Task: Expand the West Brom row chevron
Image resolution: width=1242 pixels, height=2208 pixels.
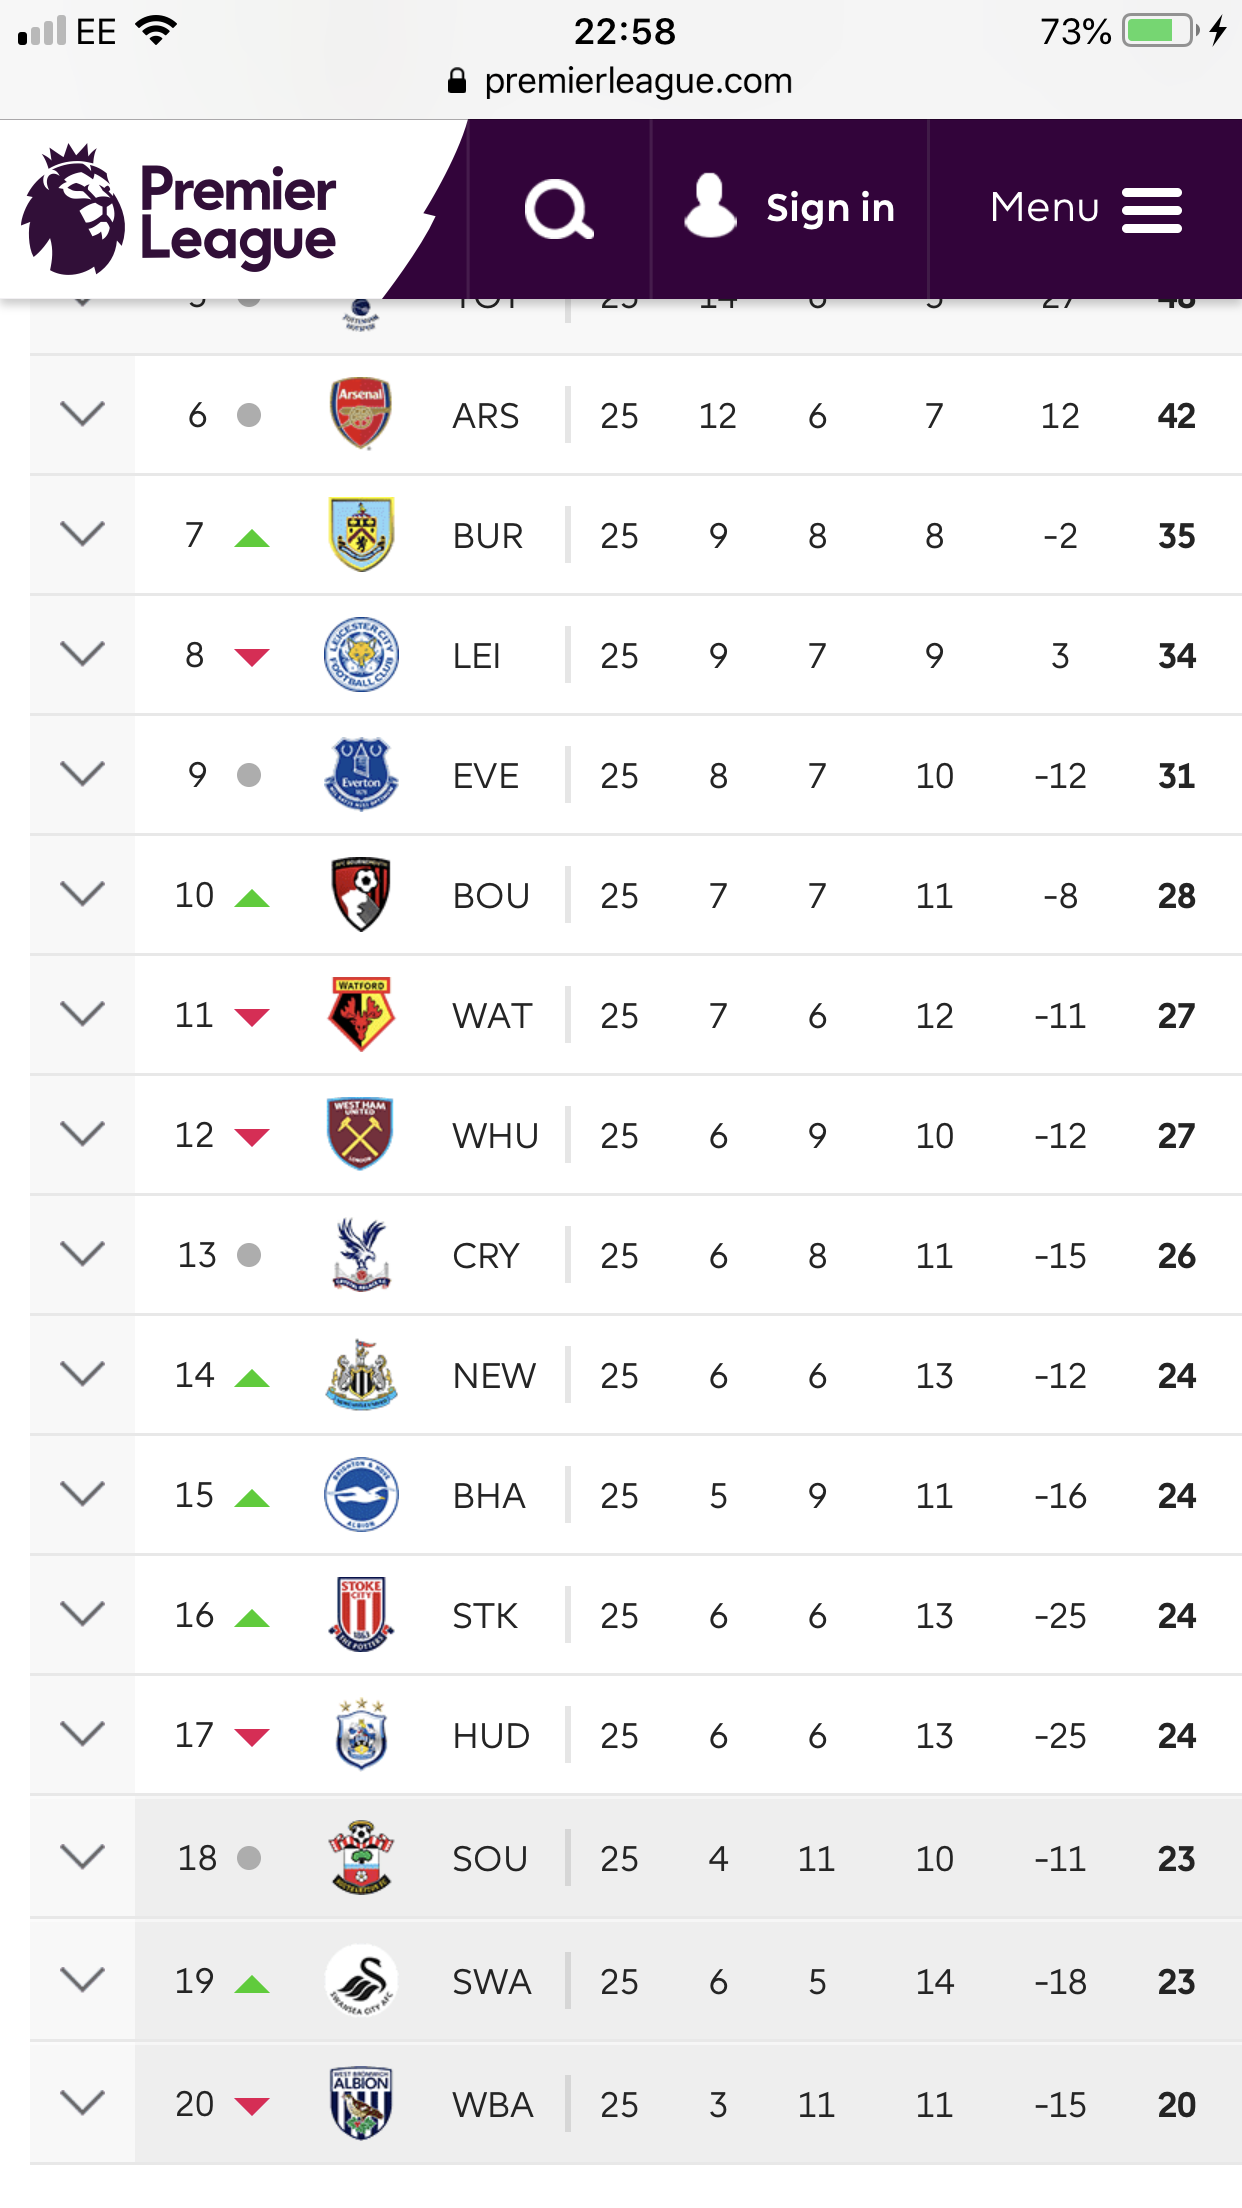Action: pos(82,2102)
